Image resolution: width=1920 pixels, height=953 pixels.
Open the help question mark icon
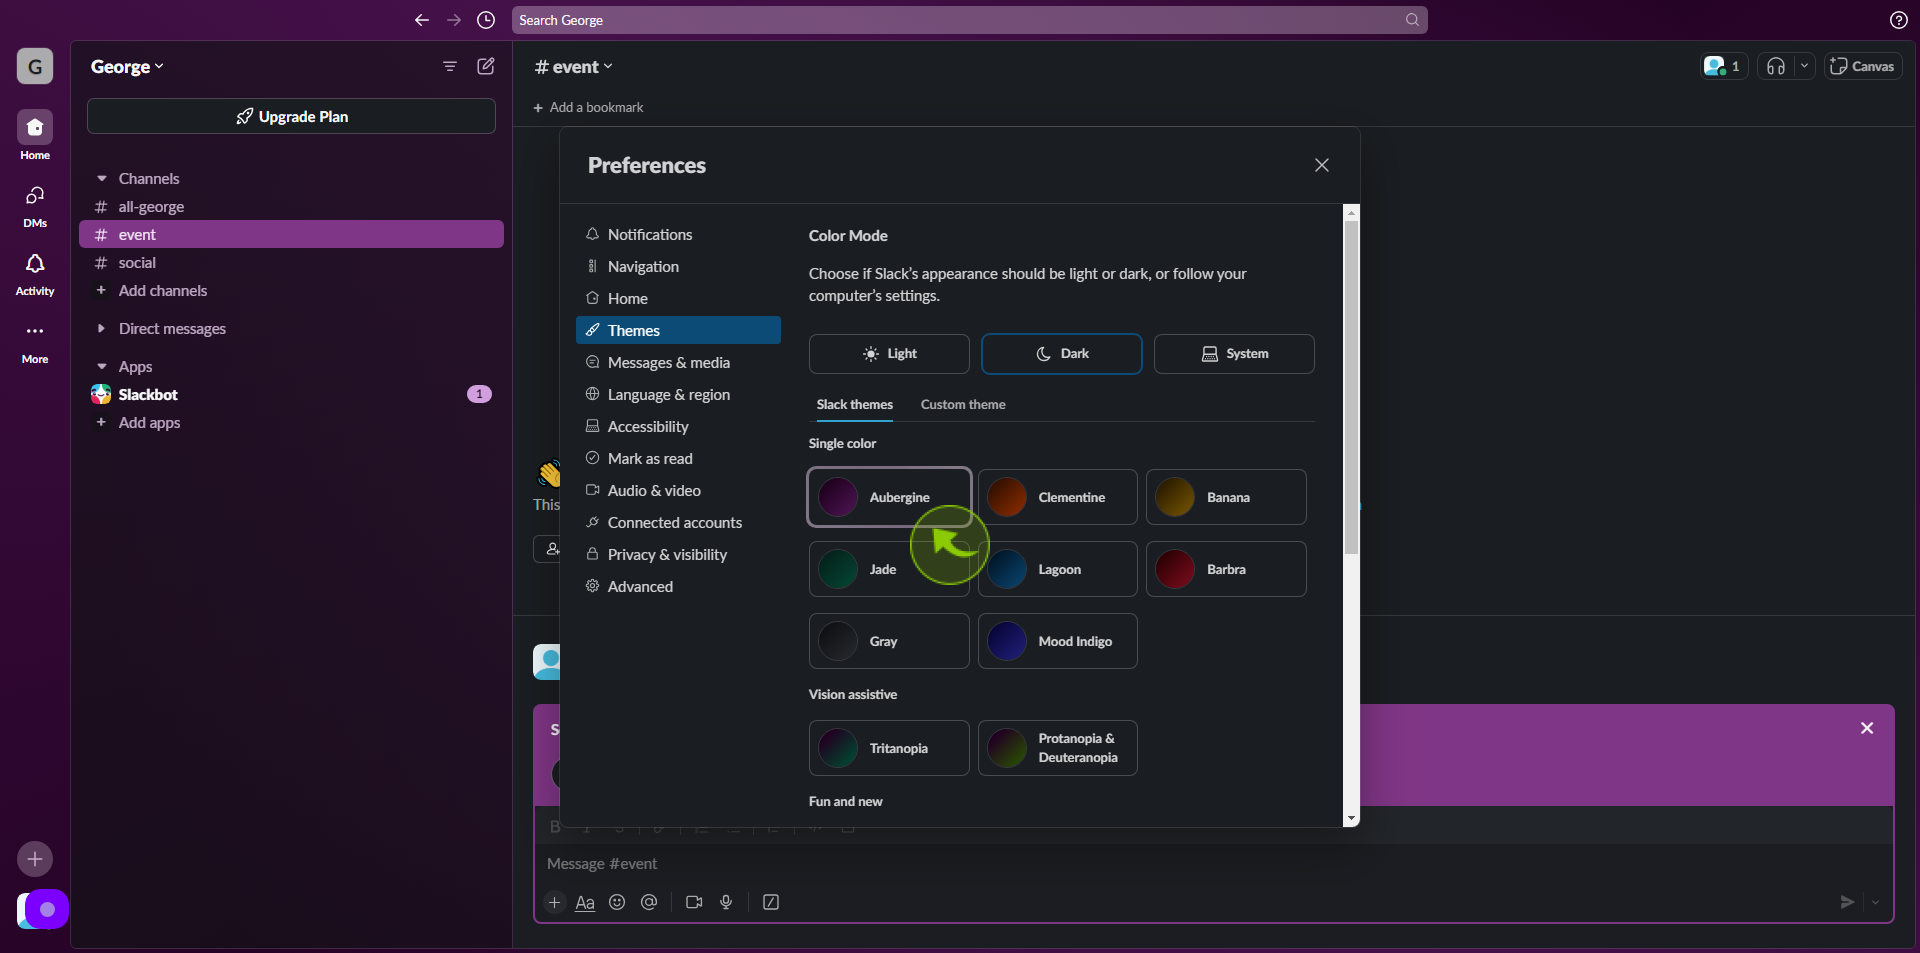point(1898,20)
